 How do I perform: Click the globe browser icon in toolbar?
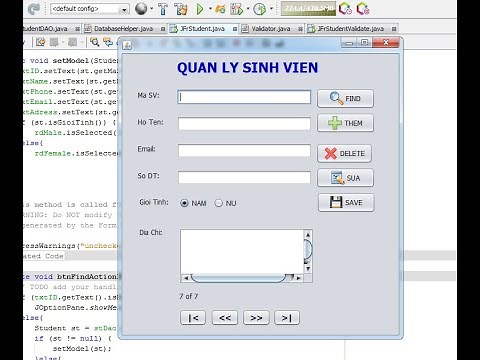coord(141,9)
